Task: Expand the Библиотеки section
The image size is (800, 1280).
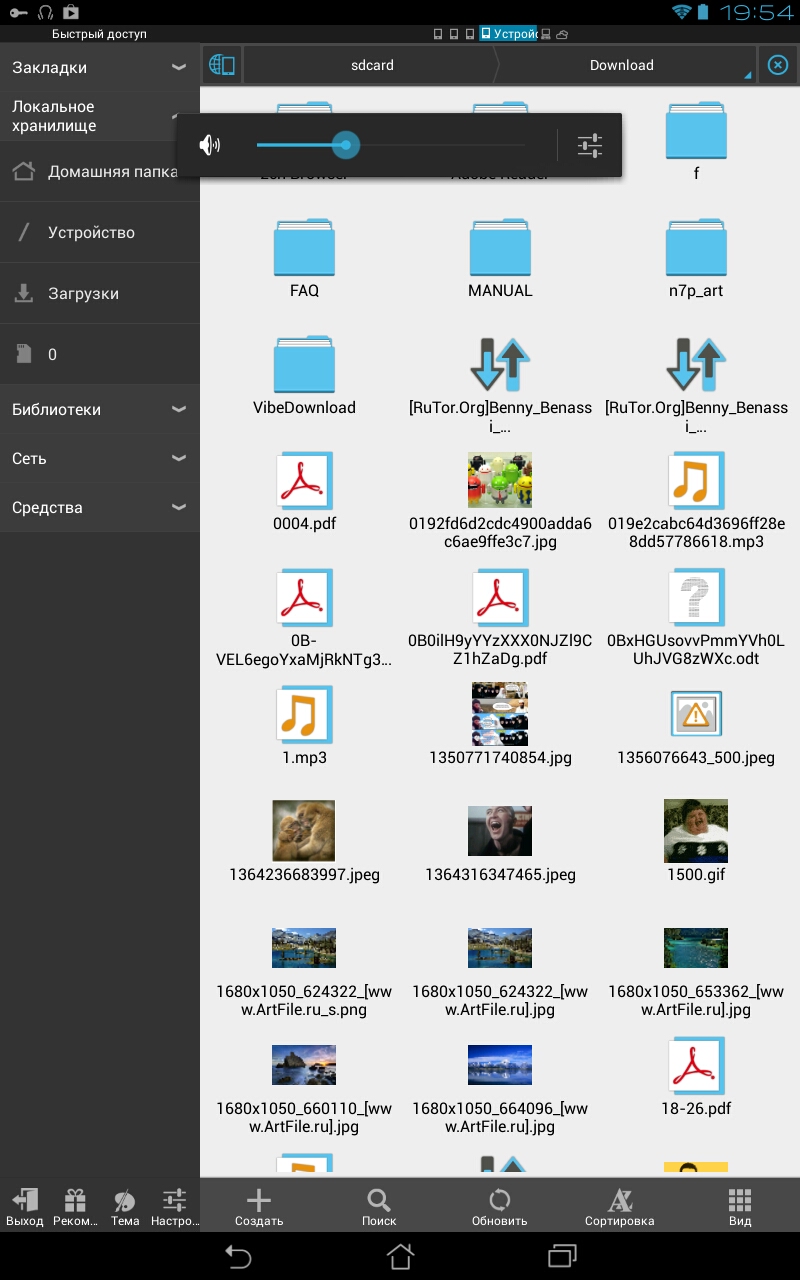Action: [x=100, y=409]
